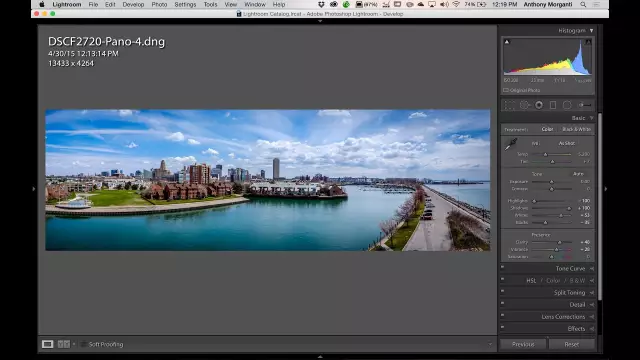Image resolution: width=640 pixels, height=360 pixels.
Task: Select the Radial Filter tool
Action: 567,105
